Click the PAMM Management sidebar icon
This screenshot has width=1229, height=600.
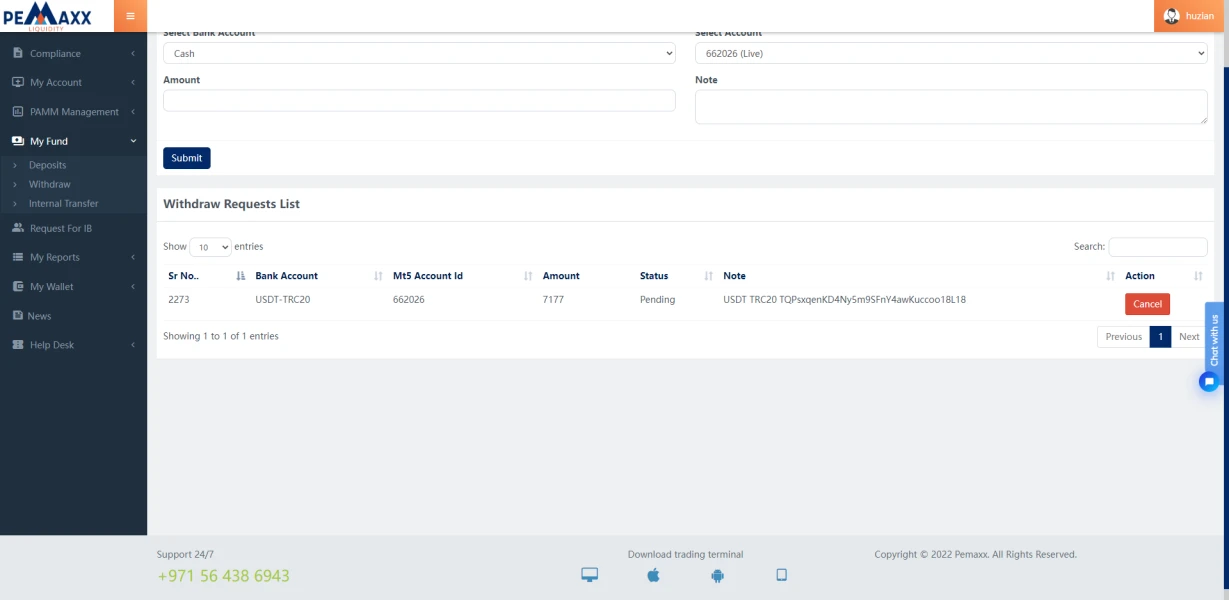click(18, 112)
